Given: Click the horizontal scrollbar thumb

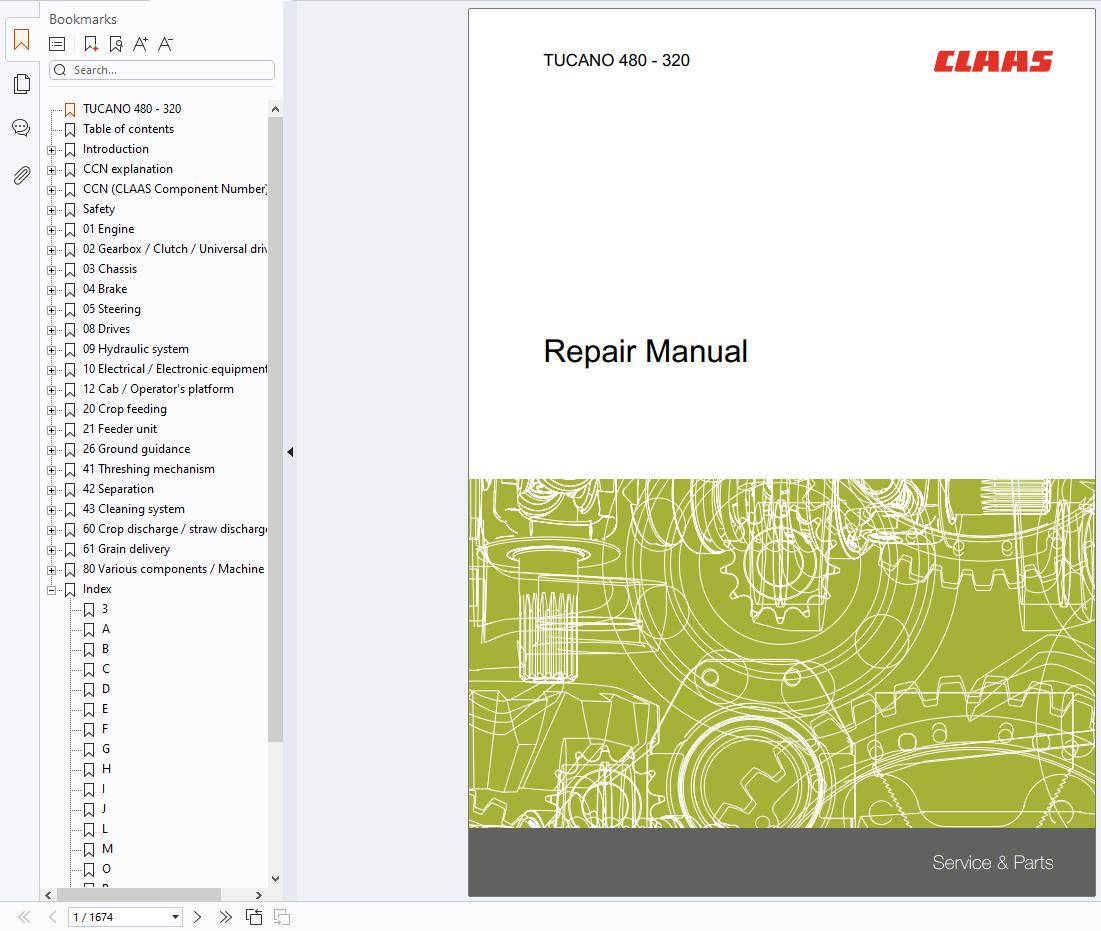Looking at the screenshot, I should (139, 895).
